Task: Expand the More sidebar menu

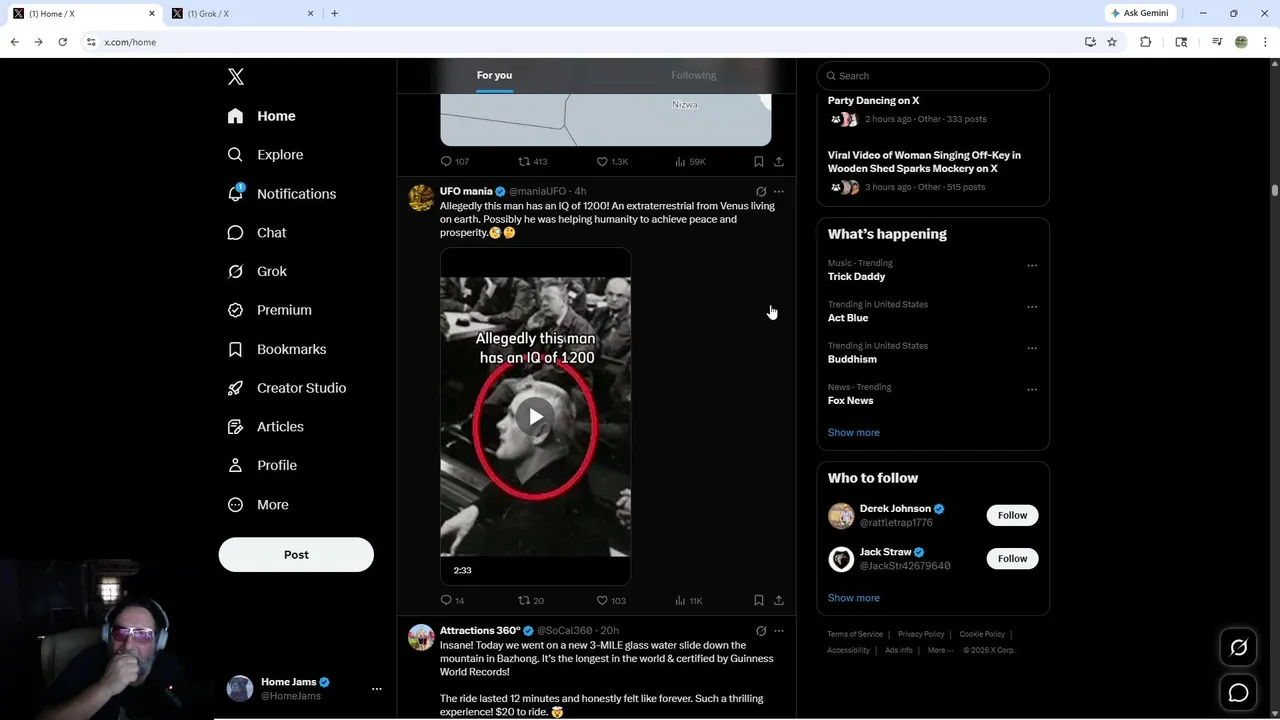Action: tap(258, 505)
